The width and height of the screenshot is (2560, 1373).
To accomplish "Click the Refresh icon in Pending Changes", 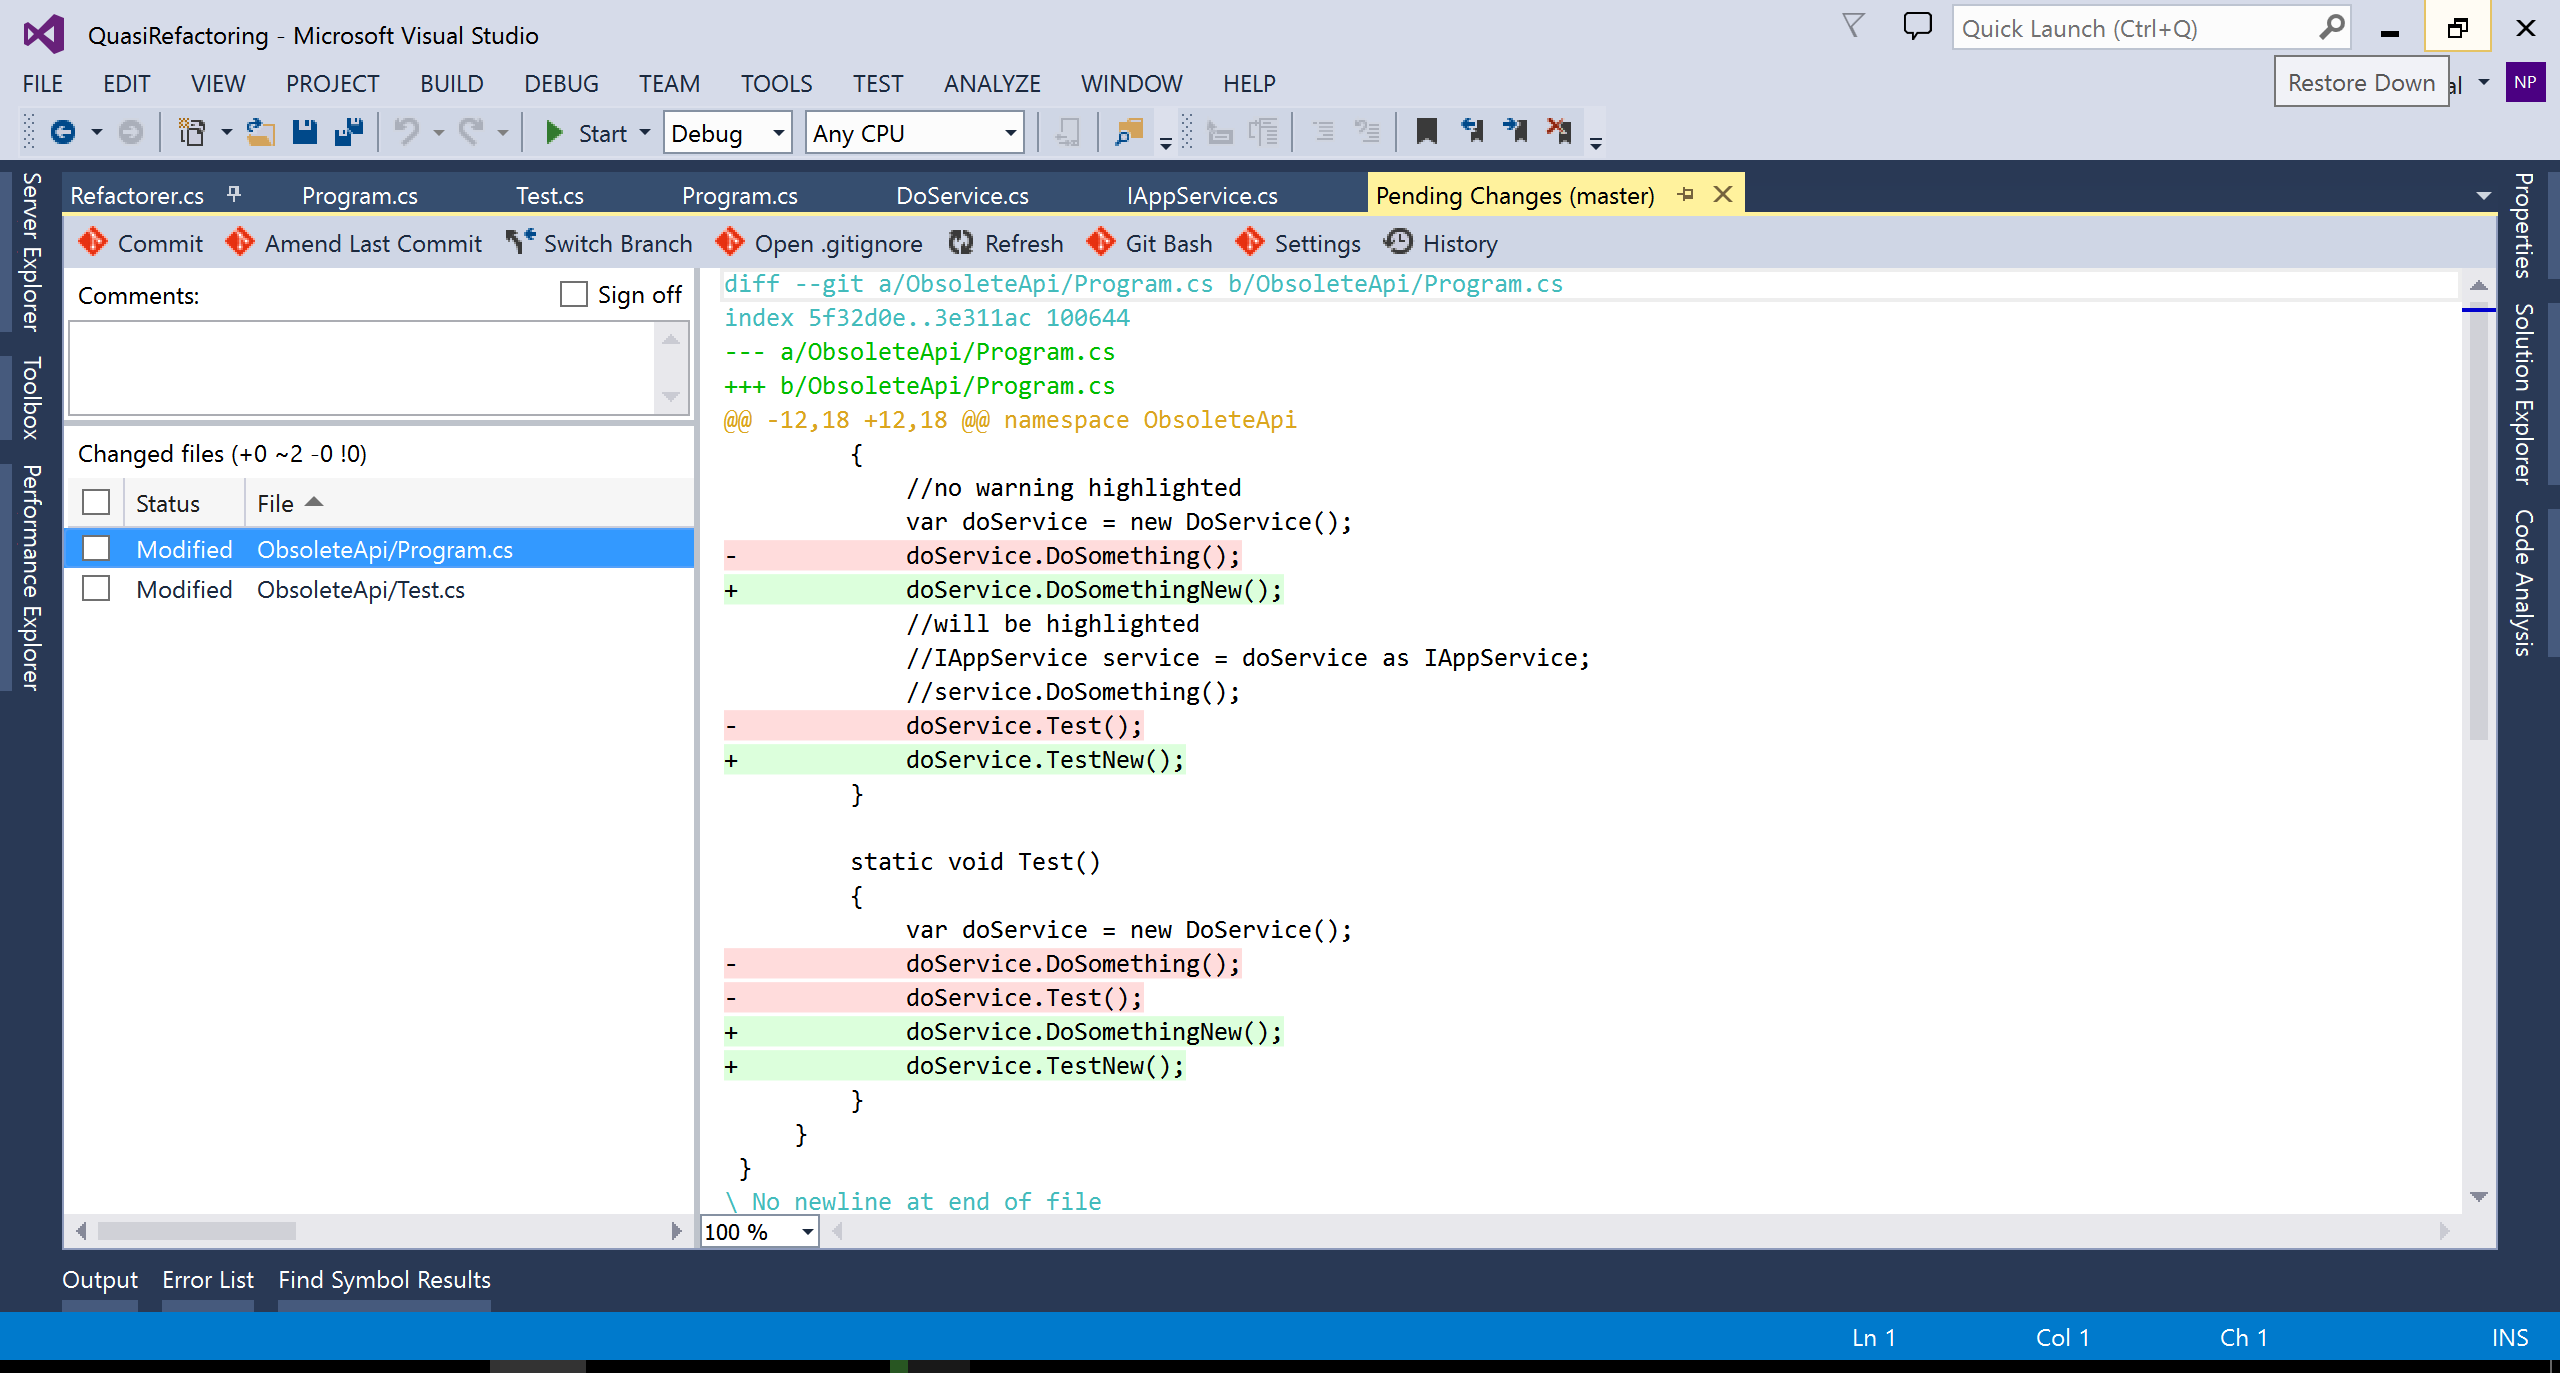I will tap(962, 243).
